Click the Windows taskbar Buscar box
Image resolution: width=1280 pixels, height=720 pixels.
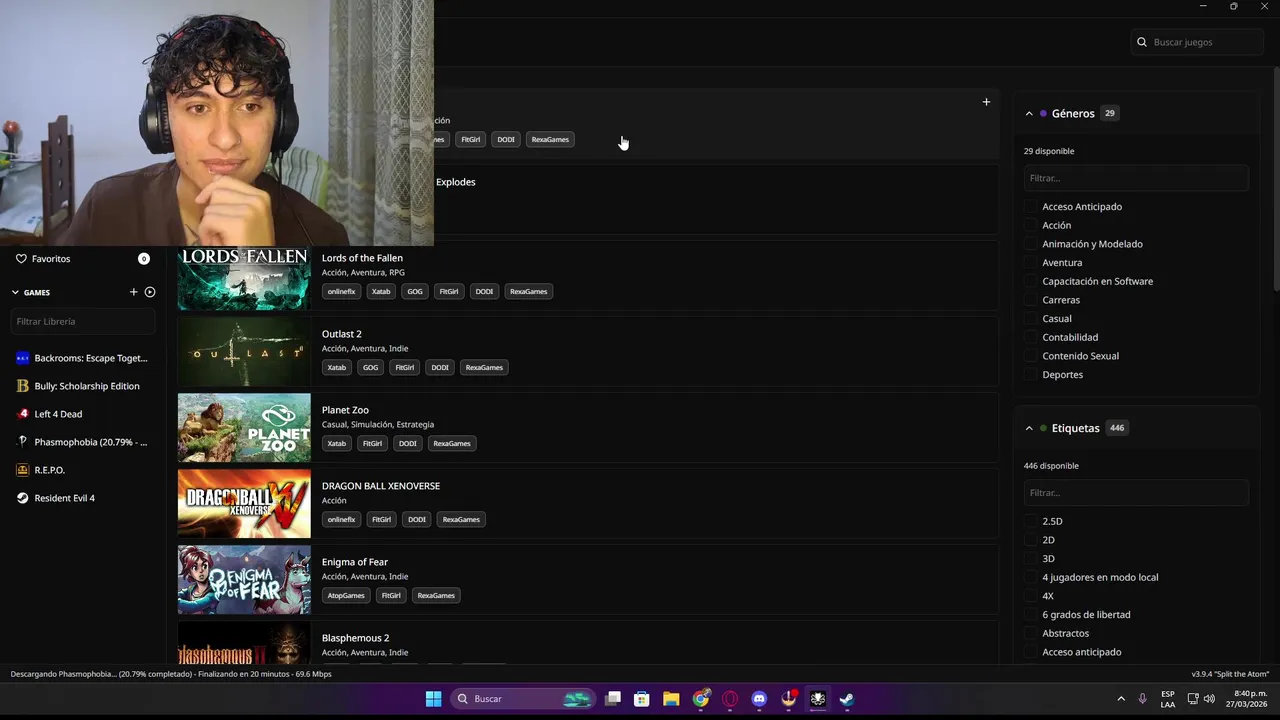tap(522, 699)
